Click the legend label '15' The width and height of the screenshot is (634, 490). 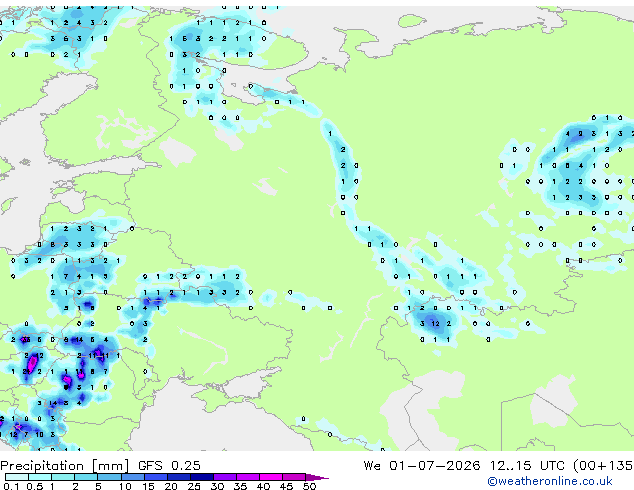(x=148, y=486)
